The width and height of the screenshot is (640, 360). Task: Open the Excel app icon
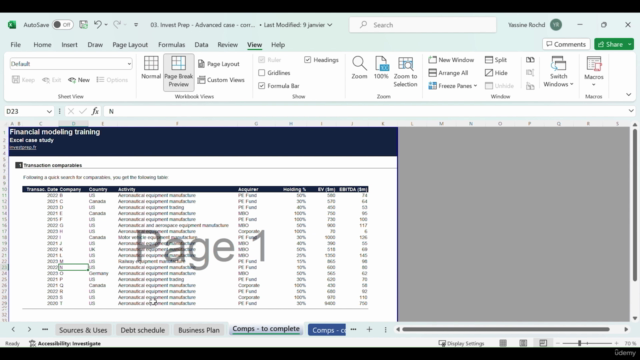(x=12, y=24)
